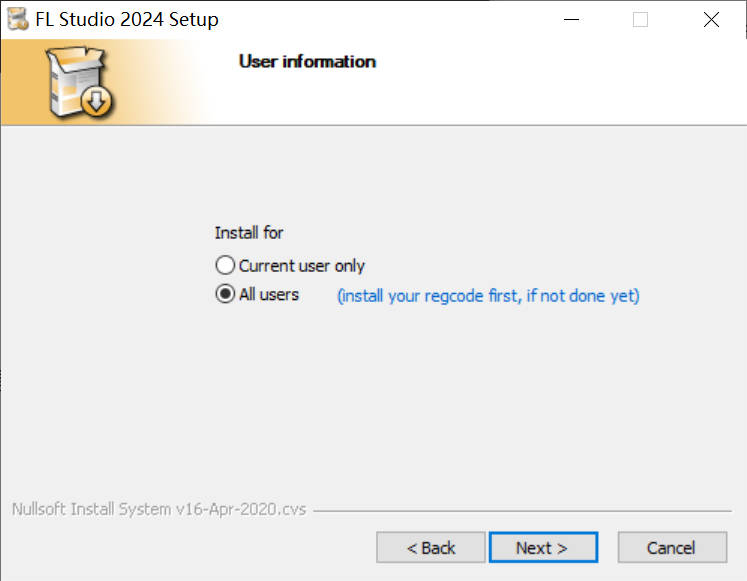The height and width of the screenshot is (581, 747).
Task: Minimize the setup window
Action: click(571, 19)
